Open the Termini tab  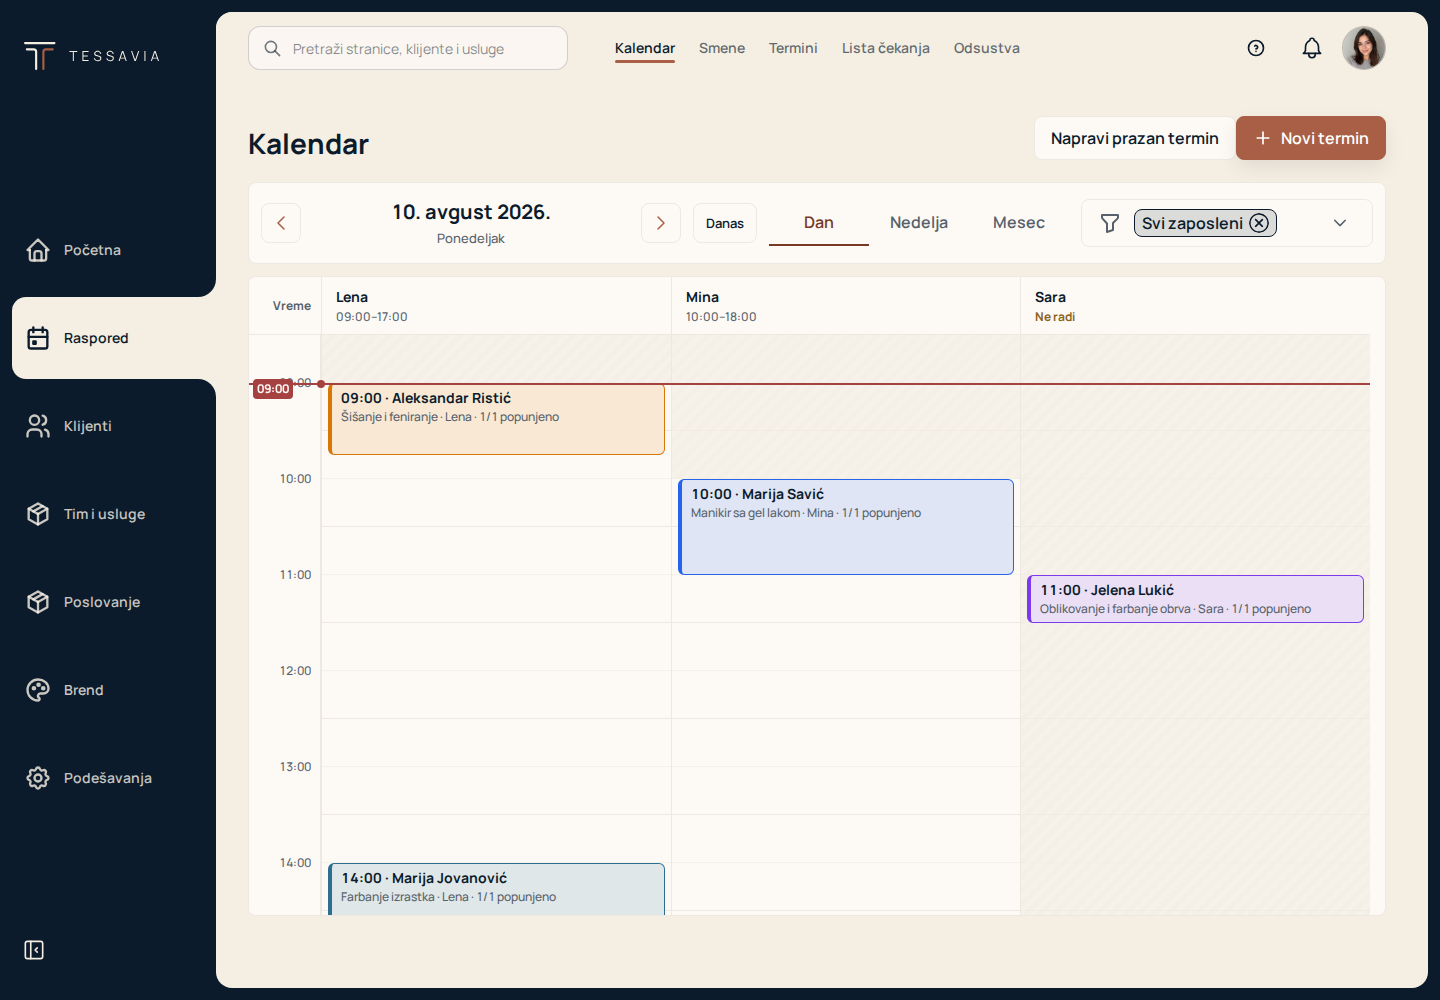pos(793,48)
